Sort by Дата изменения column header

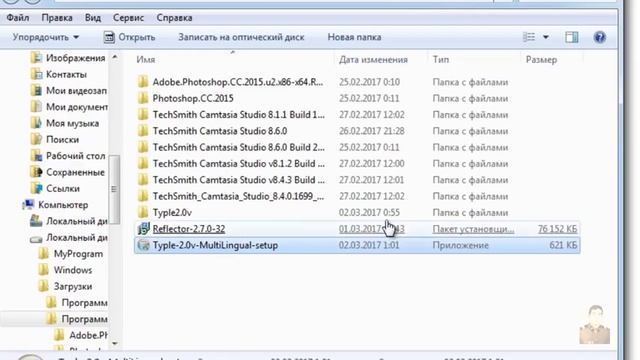[373, 60]
